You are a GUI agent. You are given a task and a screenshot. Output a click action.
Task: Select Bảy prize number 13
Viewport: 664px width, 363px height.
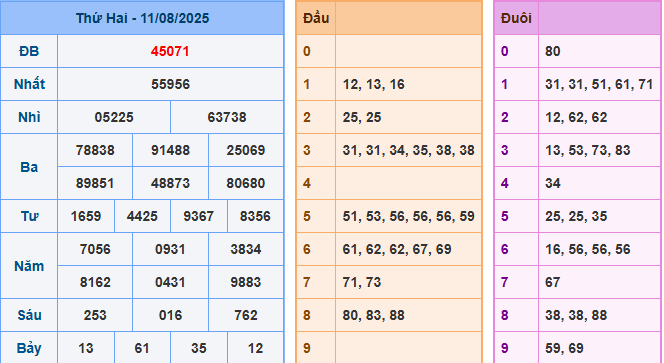click(86, 349)
